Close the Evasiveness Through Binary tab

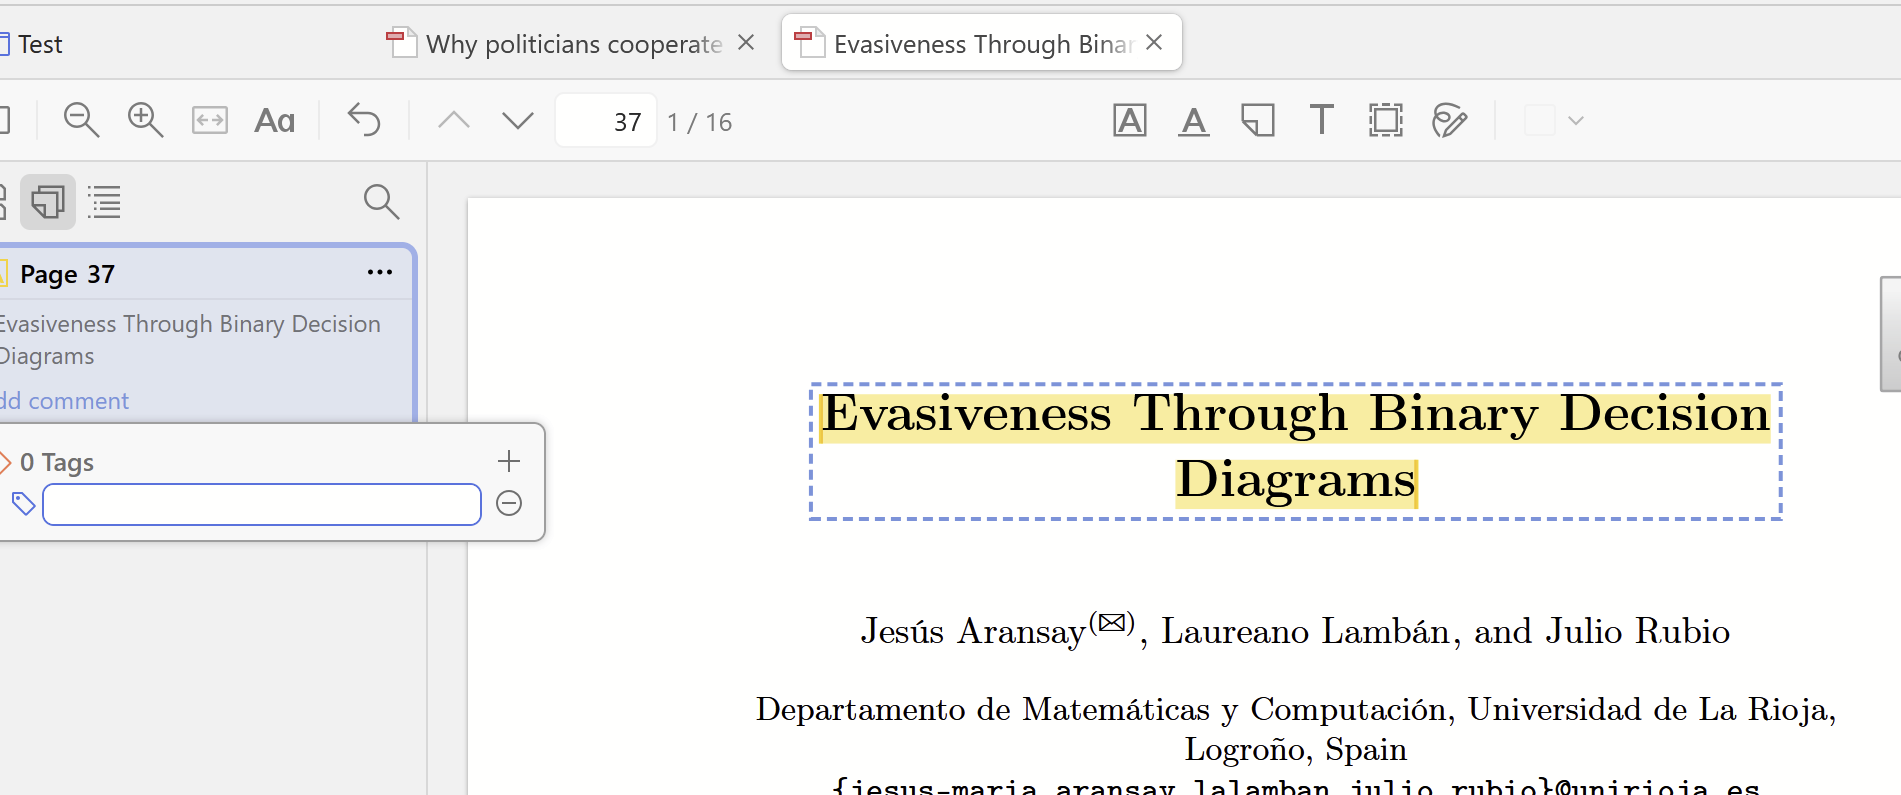coord(1154,42)
